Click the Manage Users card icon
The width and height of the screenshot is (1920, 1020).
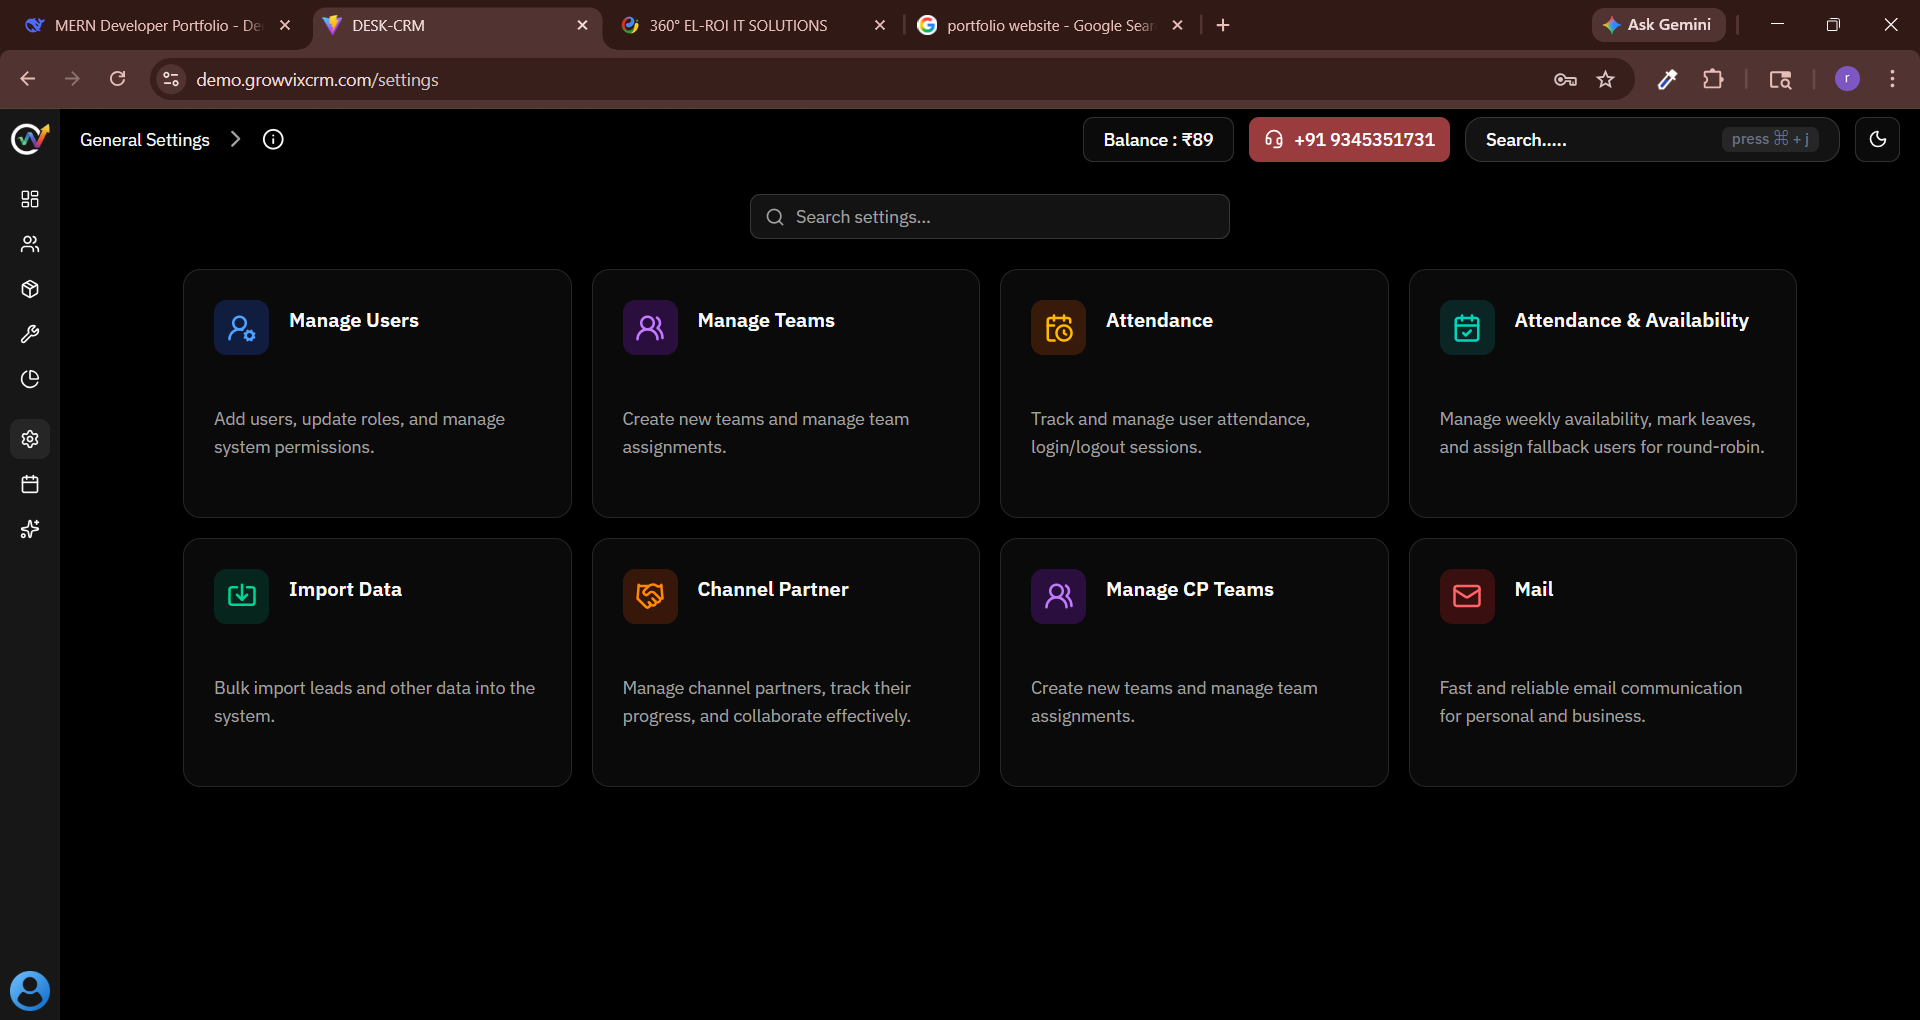coord(241,327)
